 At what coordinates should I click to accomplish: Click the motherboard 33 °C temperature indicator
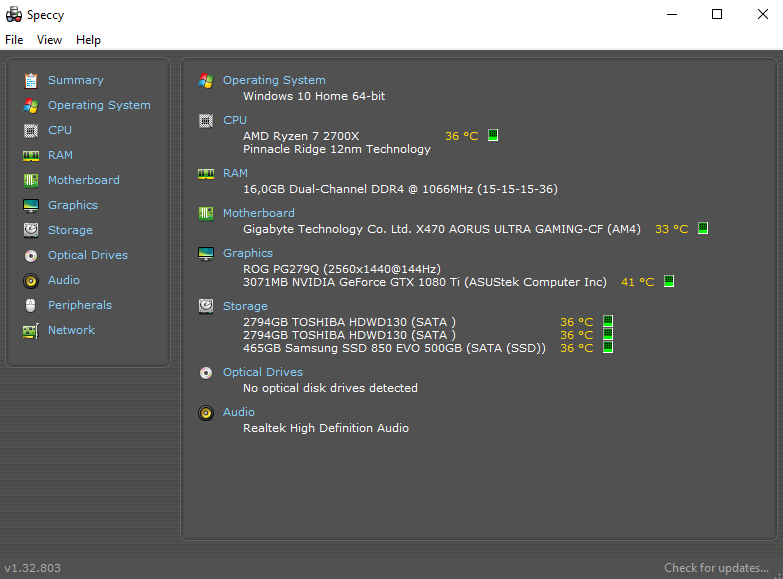click(x=703, y=228)
